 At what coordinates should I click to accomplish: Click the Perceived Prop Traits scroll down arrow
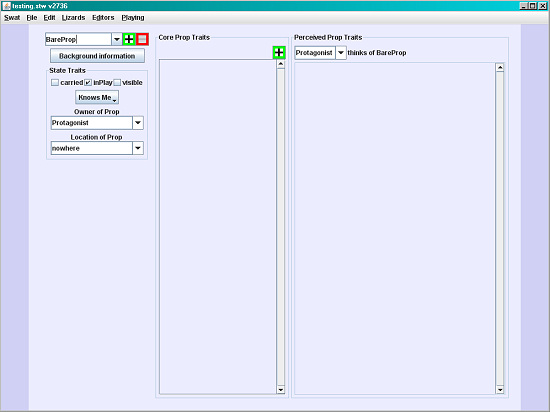[x=500, y=390]
